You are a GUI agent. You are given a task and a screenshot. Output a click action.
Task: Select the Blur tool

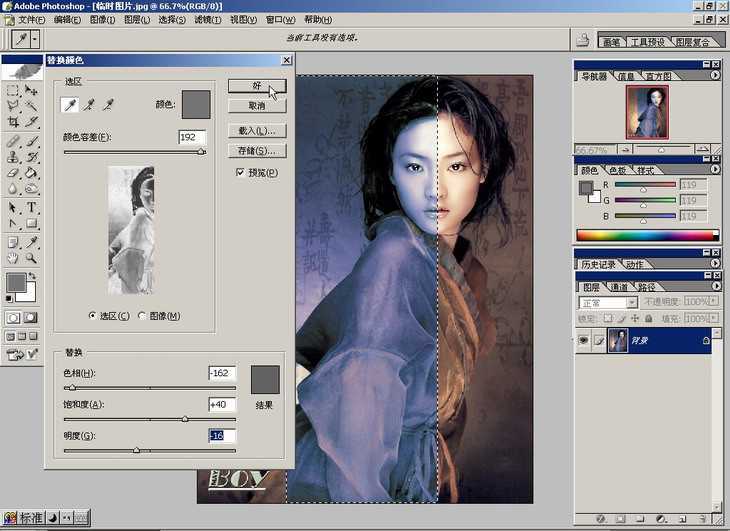click(x=13, y=188)
